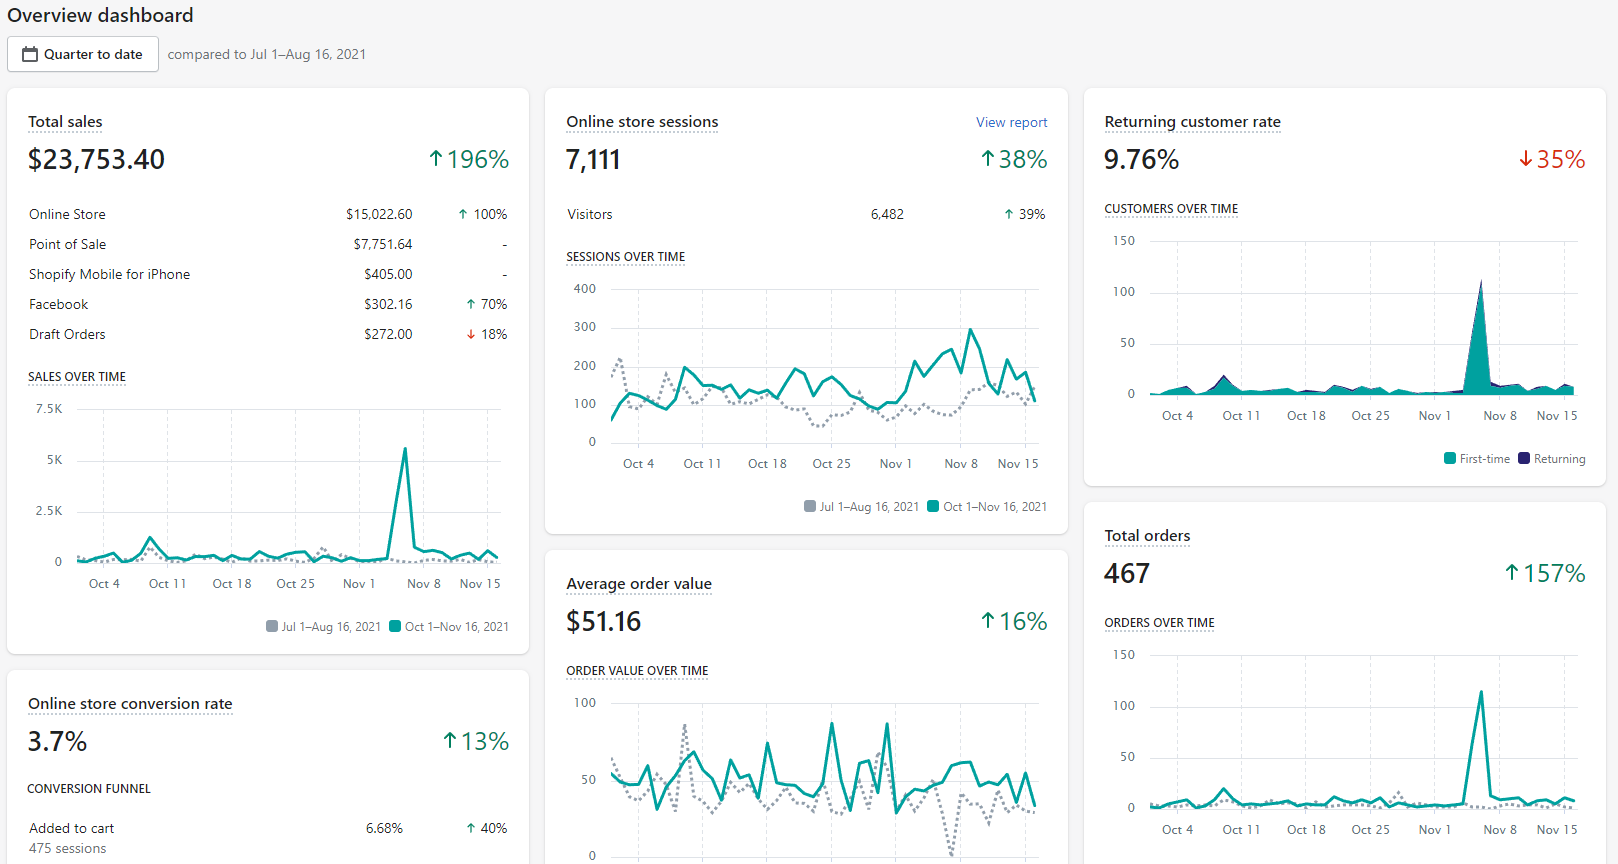Click the Returning customer rate title
The image size is (1618, 864).
point(1192,122)
